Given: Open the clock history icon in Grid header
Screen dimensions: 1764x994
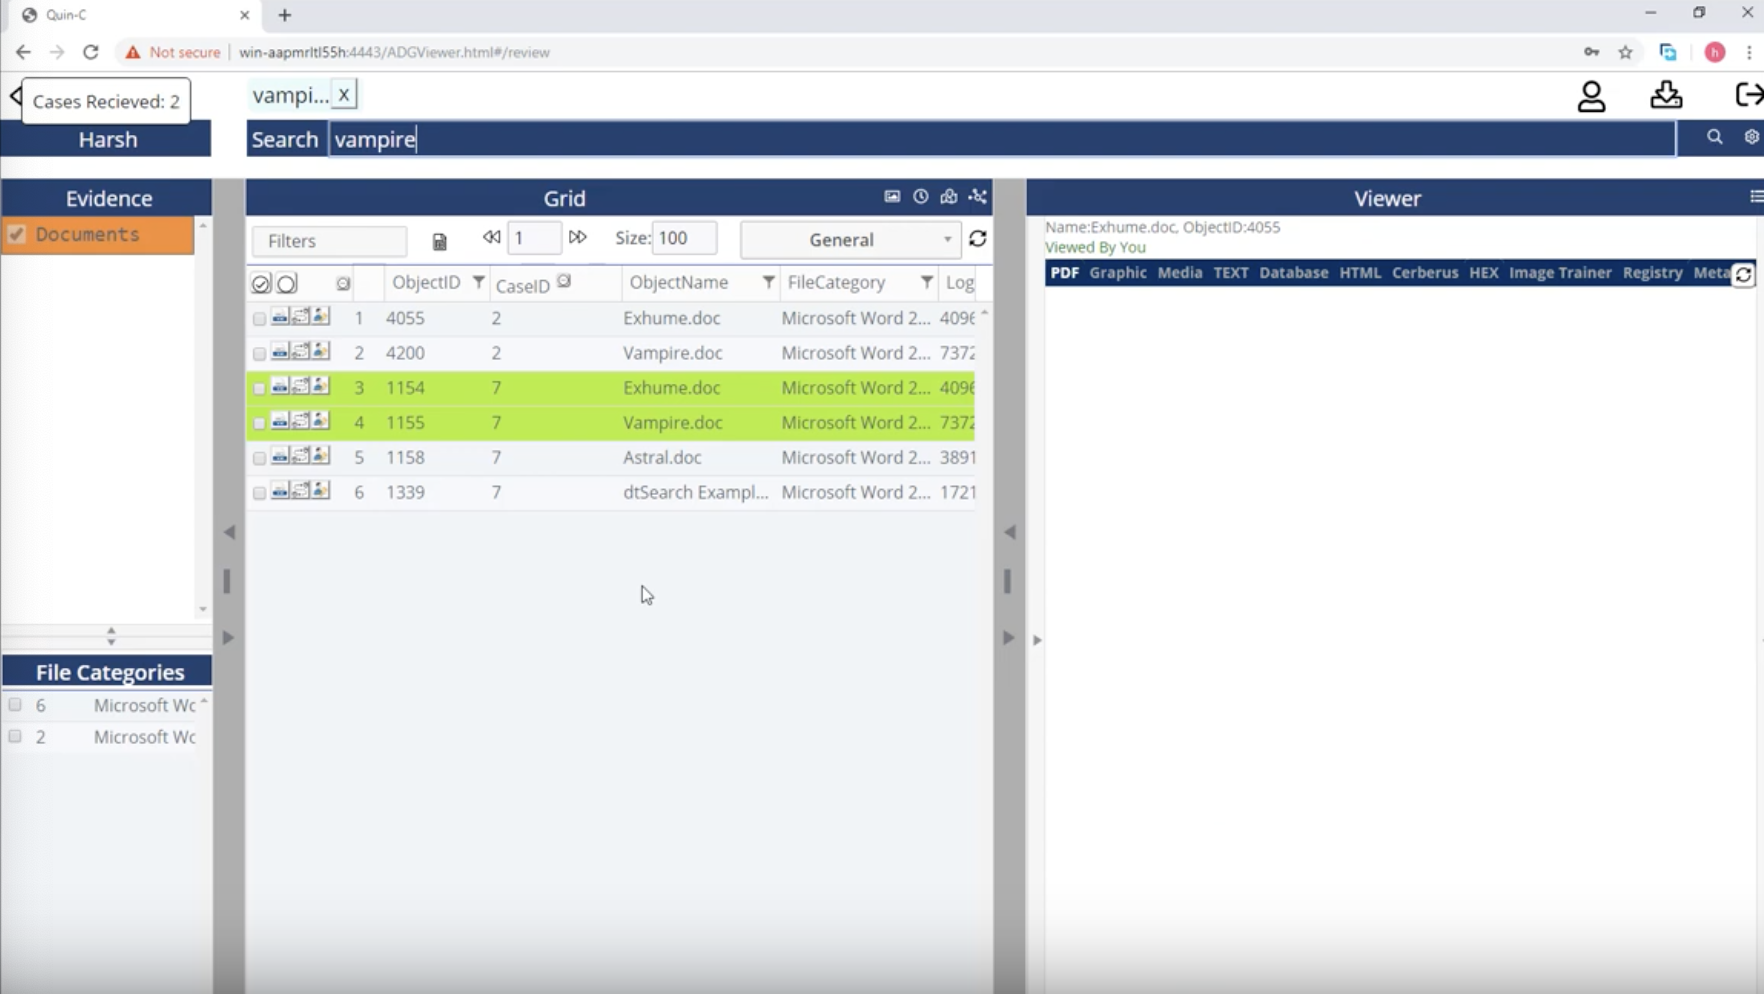Looking at the screenshot, I should click(x=920, y=197).
